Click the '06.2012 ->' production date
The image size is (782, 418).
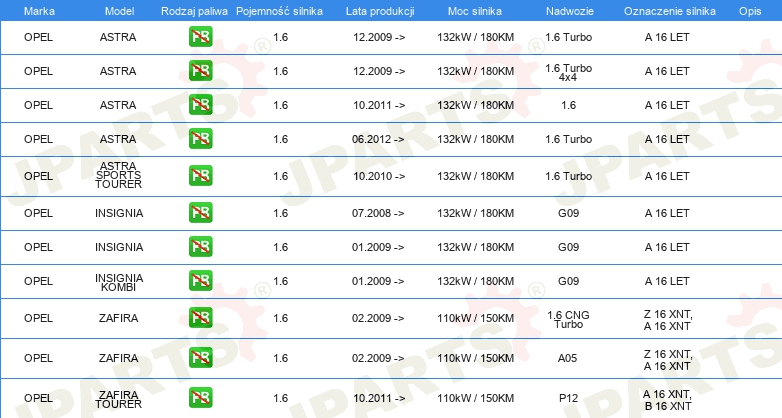point(378,139)
